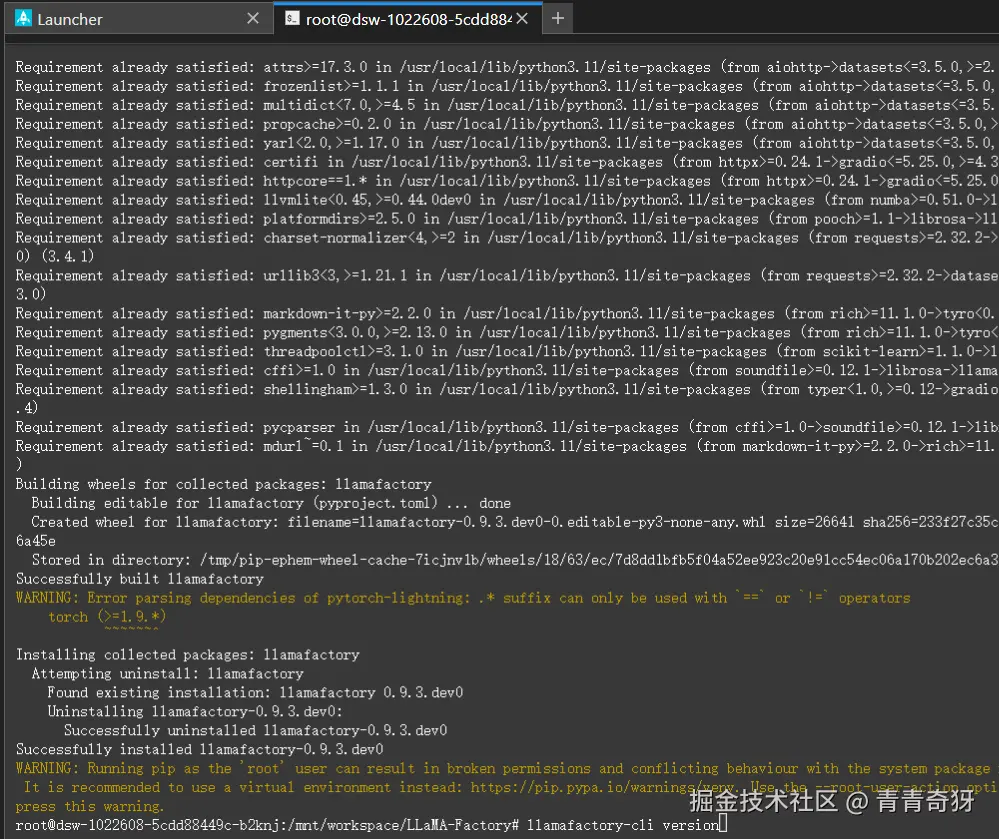
Task: Click the terminal tab shell icon
Action: [x=292, y=18]
